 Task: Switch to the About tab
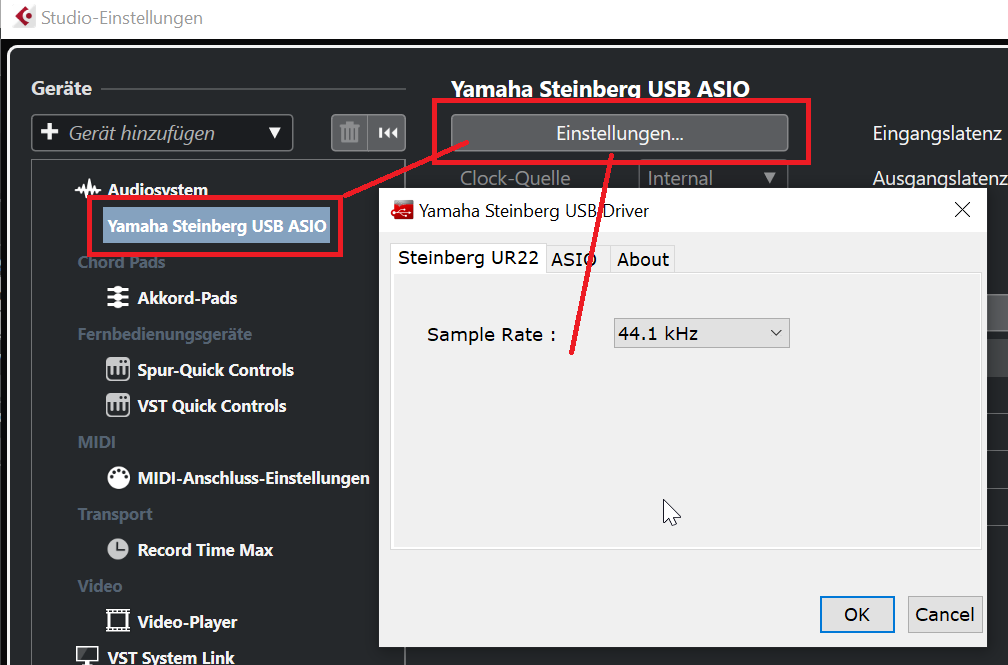tap(642, 259)
